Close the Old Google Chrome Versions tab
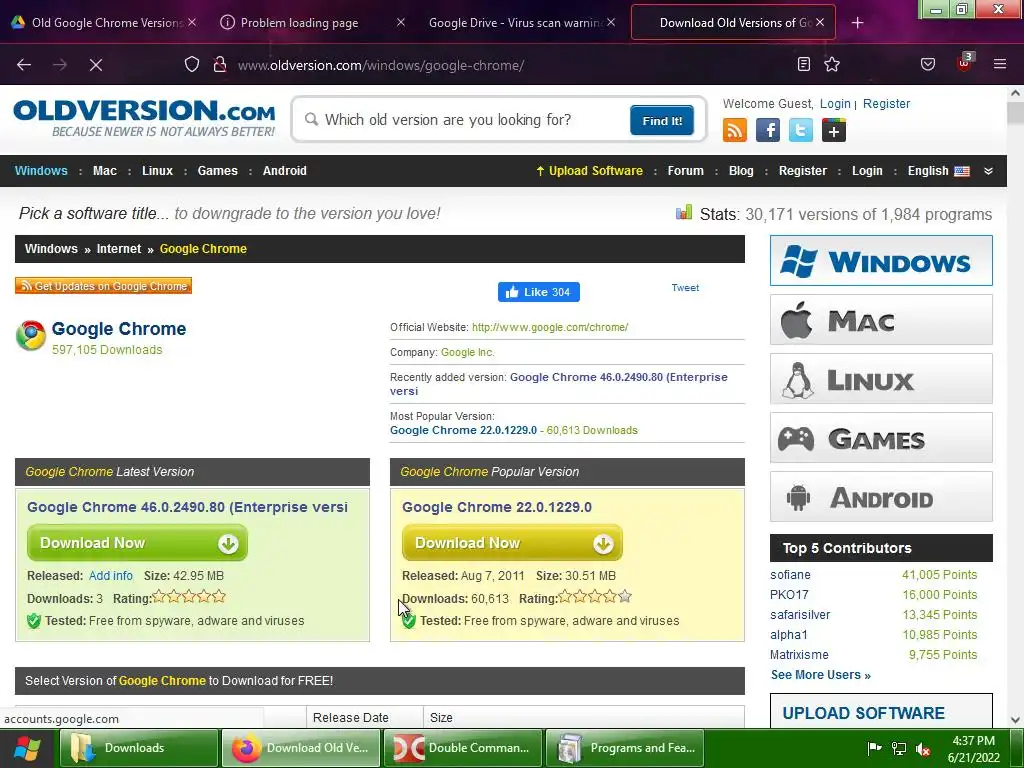The height and width of the screenshot is (768, 1024). click(x=192, y=22)
